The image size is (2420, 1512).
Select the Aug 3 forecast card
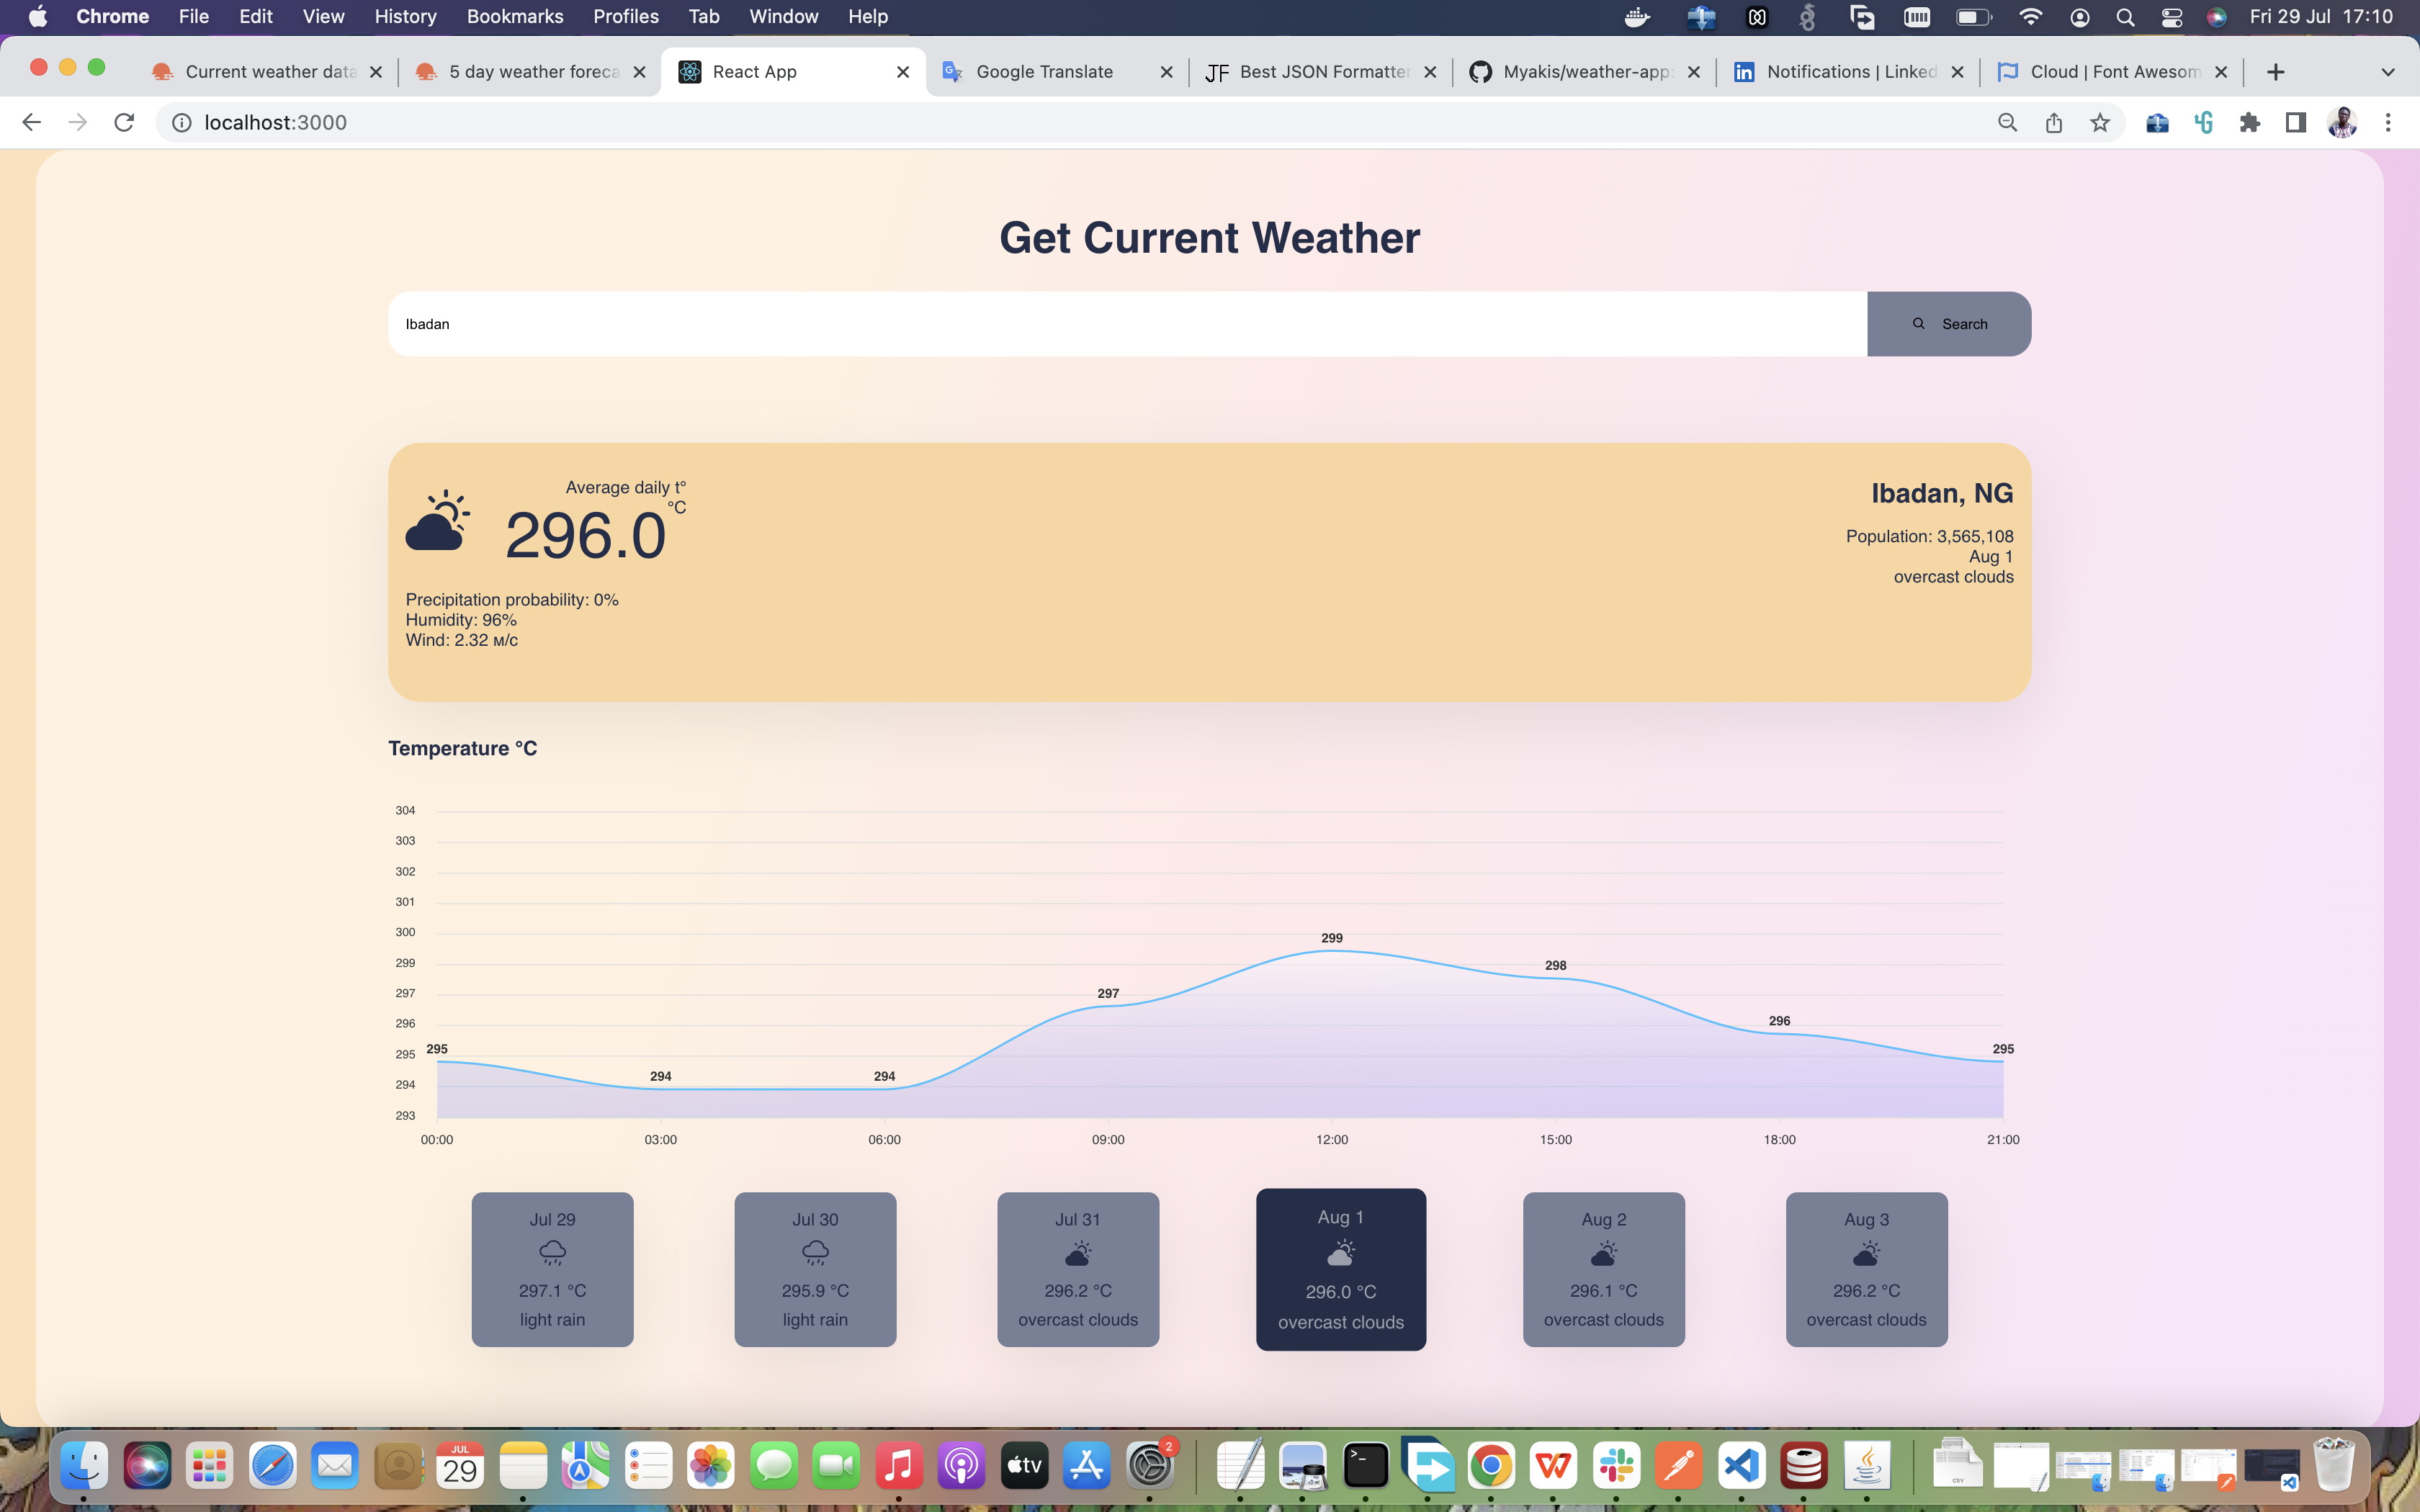[x=1866, y=1269]
